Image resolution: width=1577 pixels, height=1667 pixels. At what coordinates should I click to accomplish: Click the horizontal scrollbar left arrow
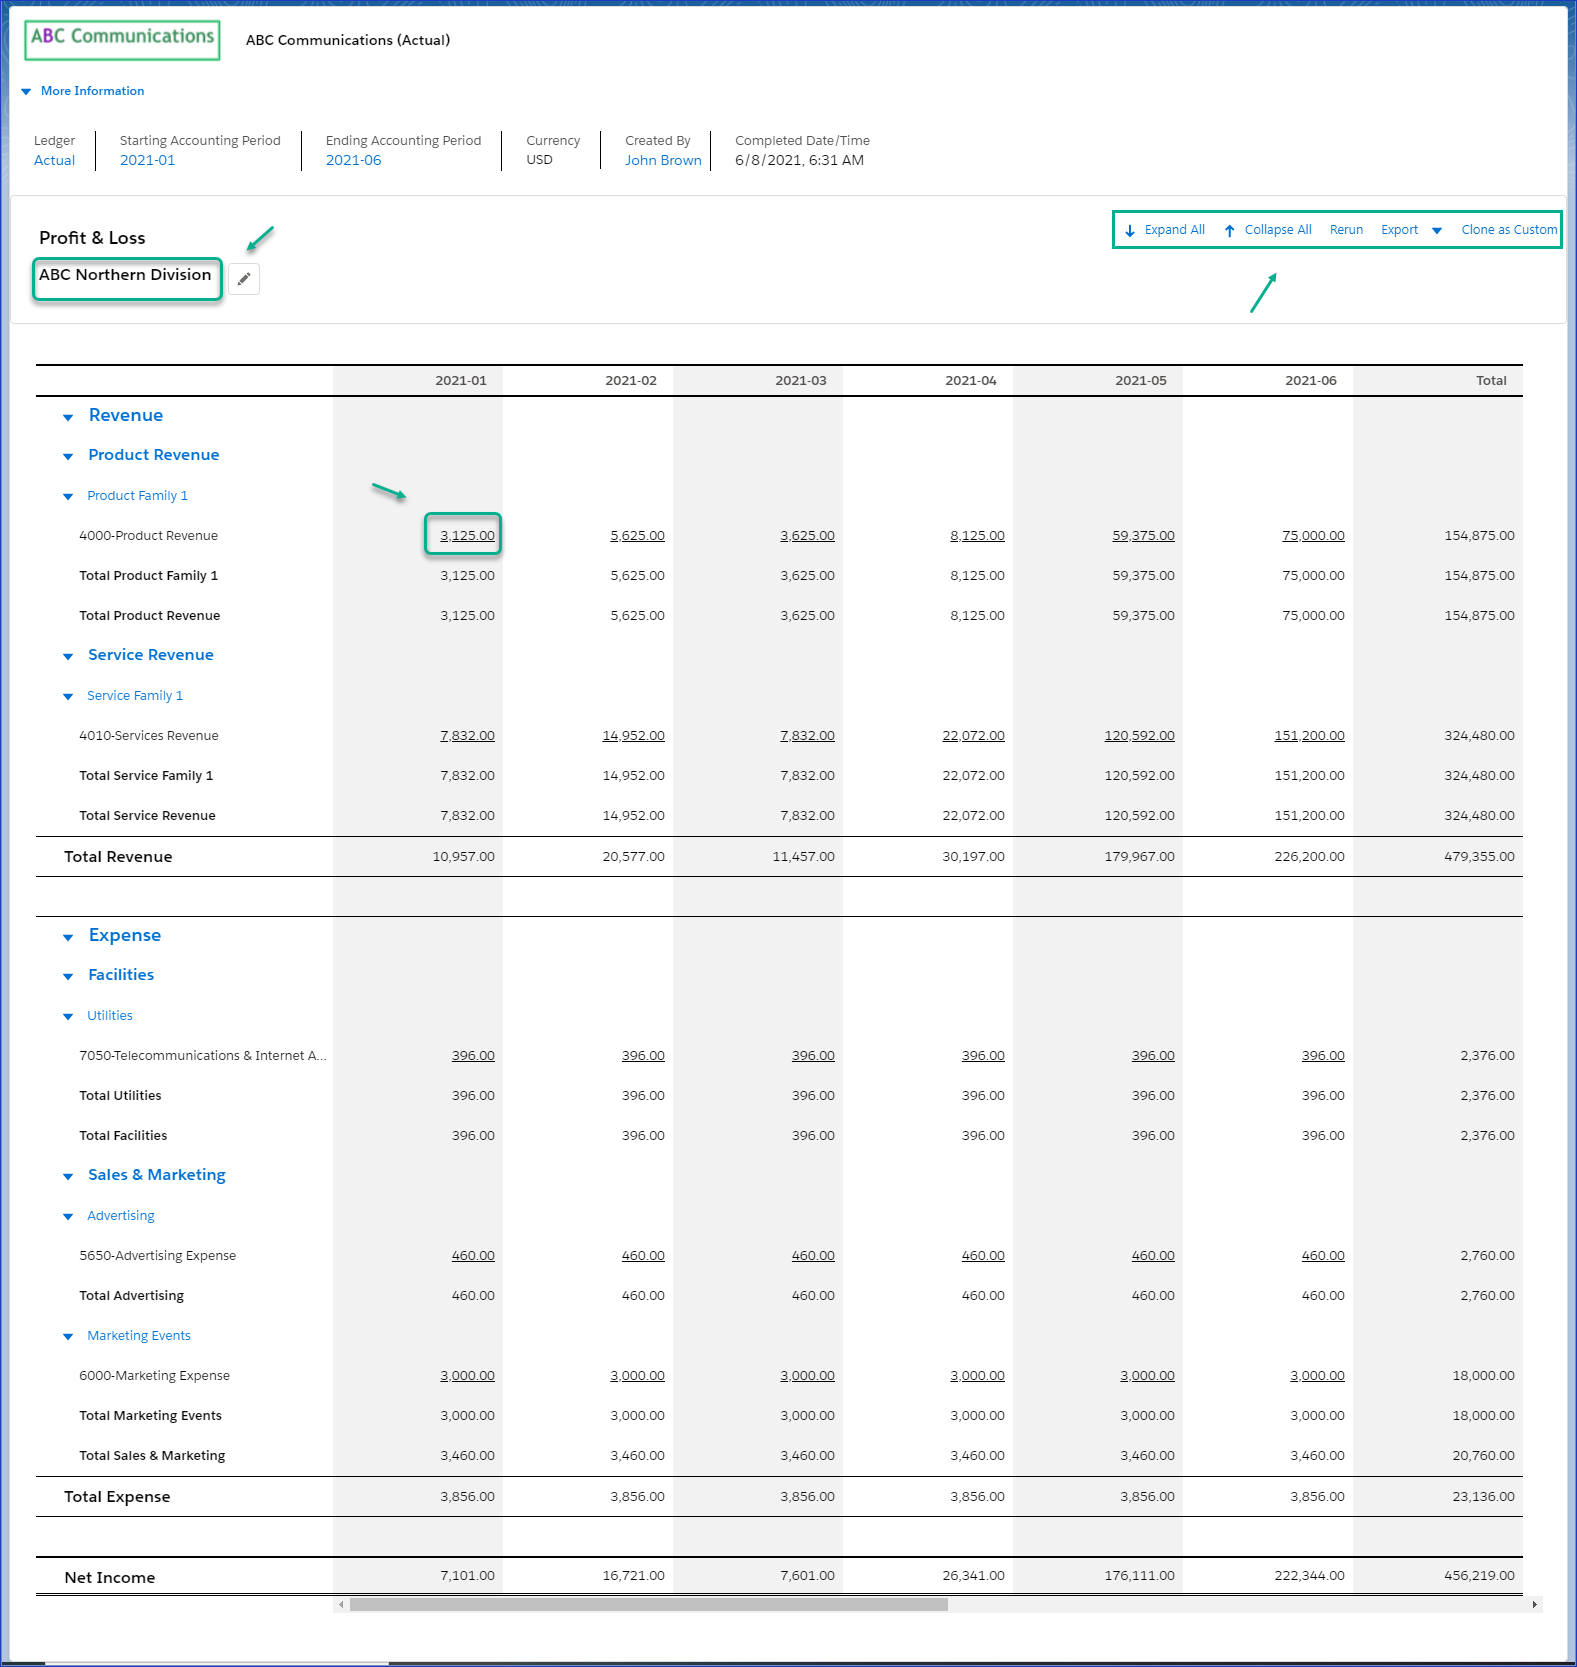click(x=341, y=1604)
